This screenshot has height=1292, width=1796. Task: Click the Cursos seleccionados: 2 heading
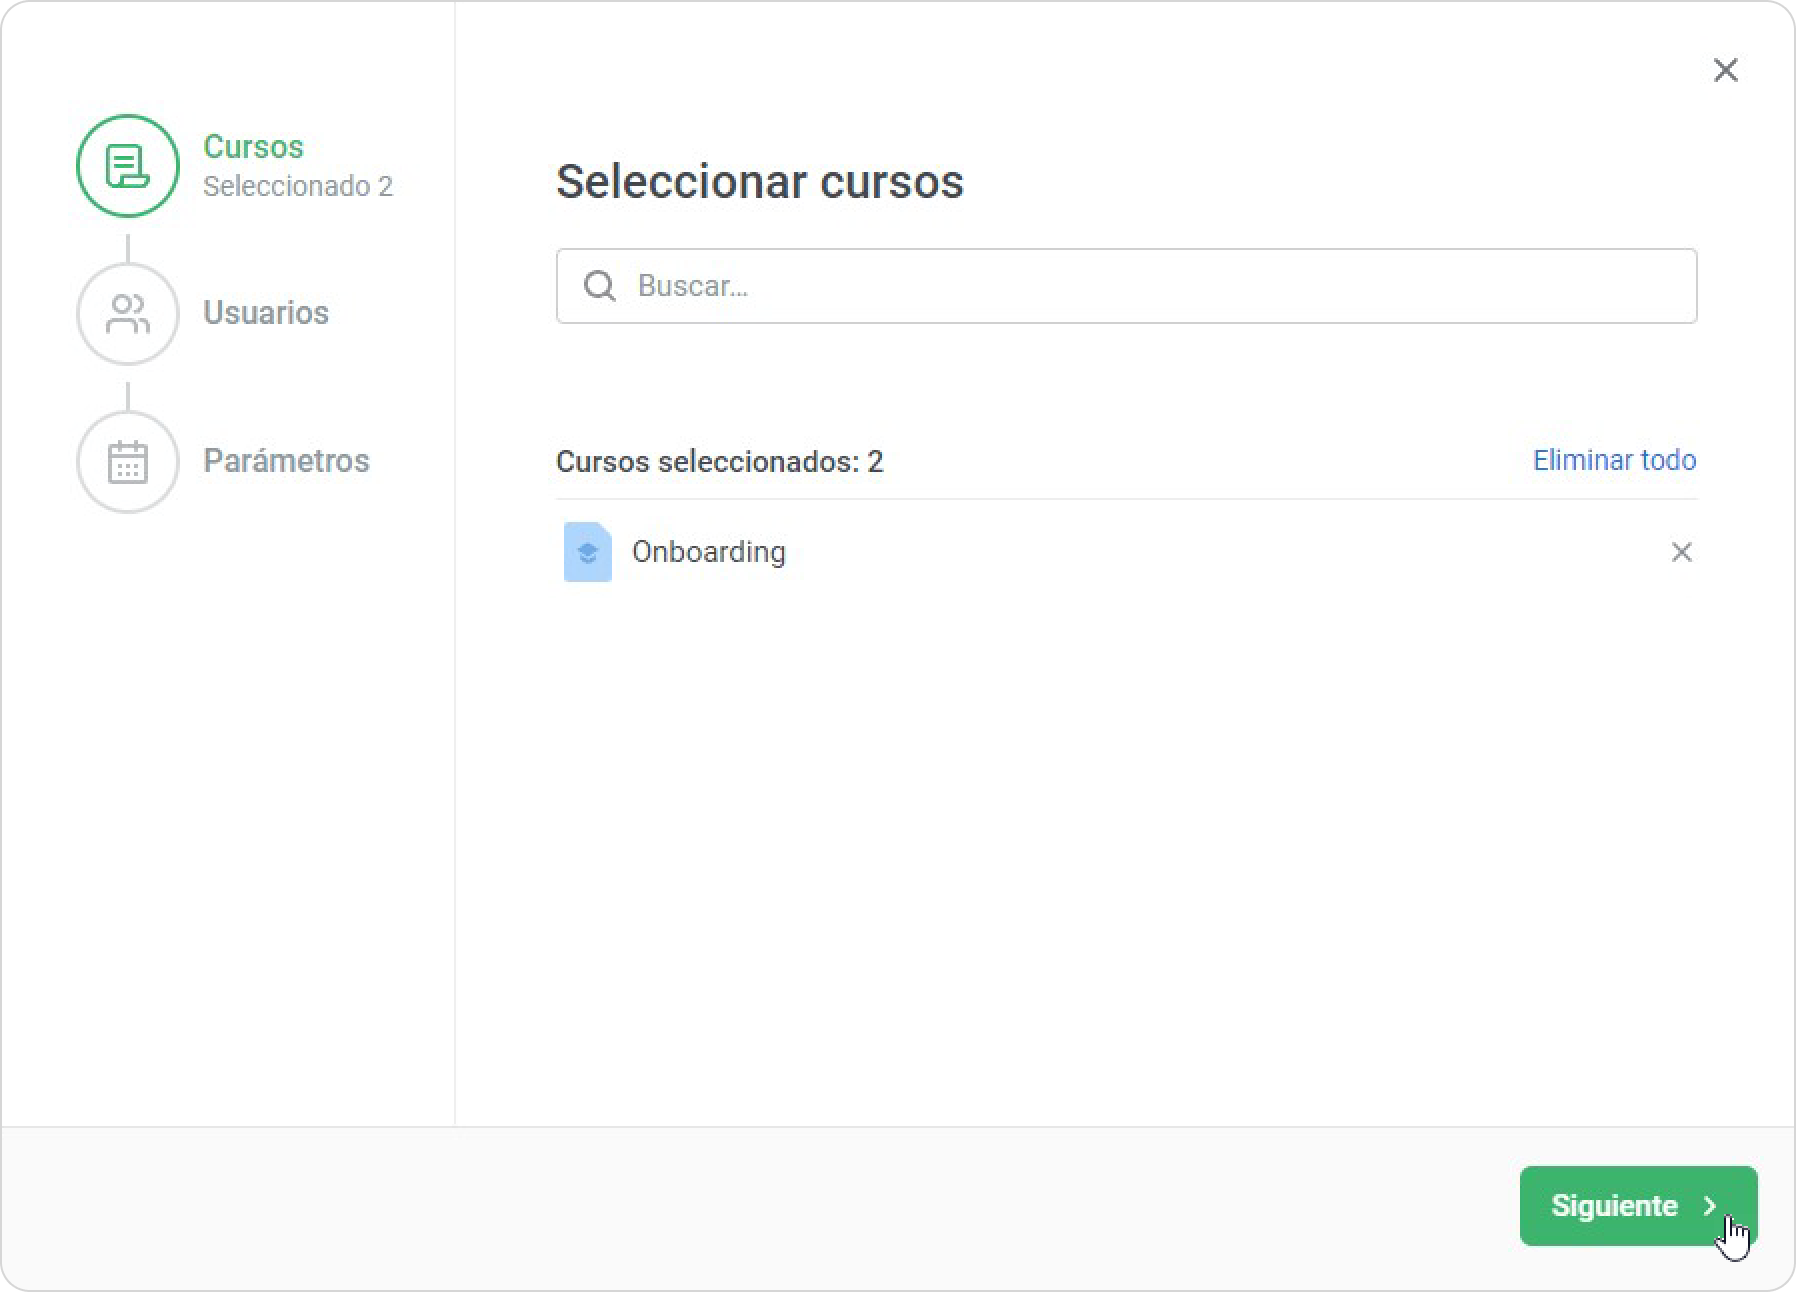click(720, 462)
